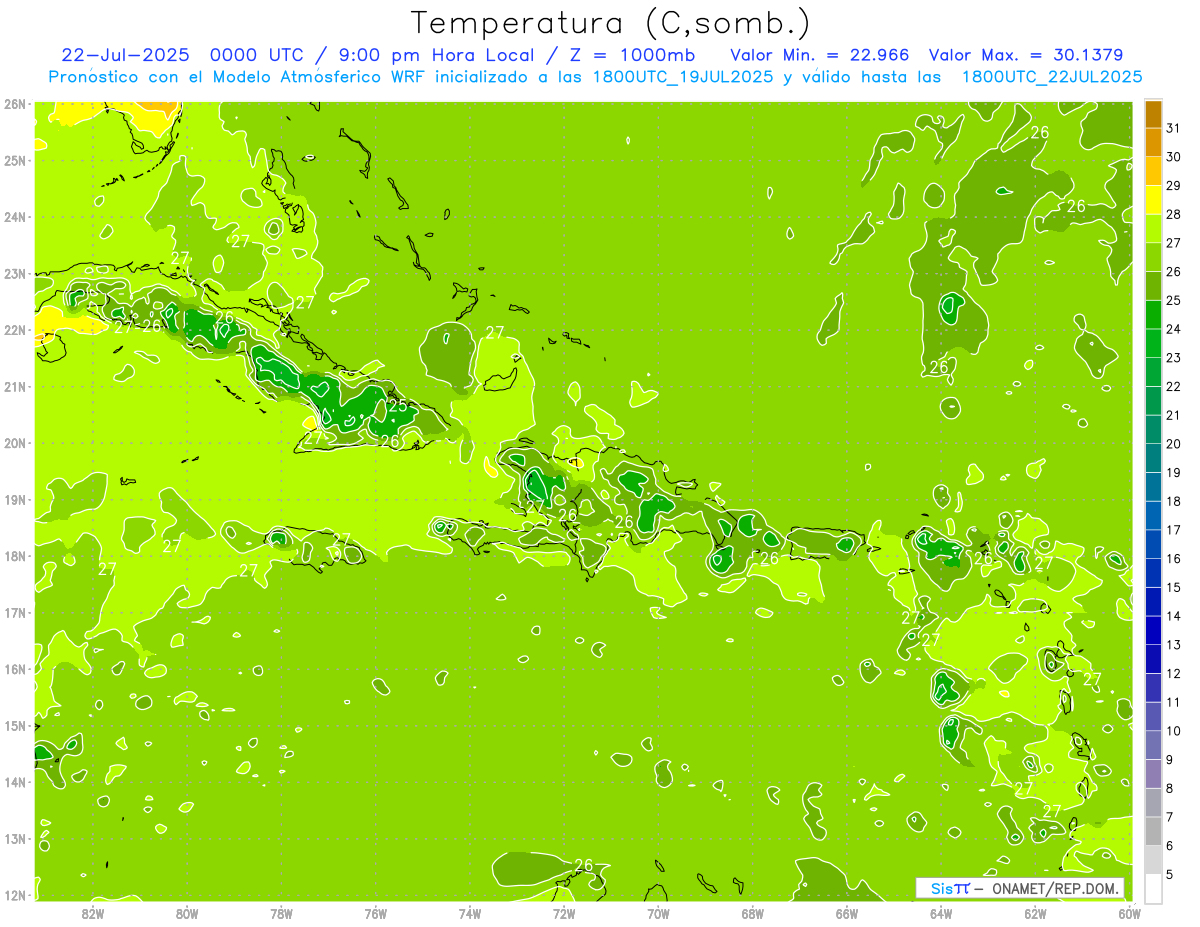Click the longitude label '74W'
This screenshot has width=1200, height=927.
(x=470, y=913)
